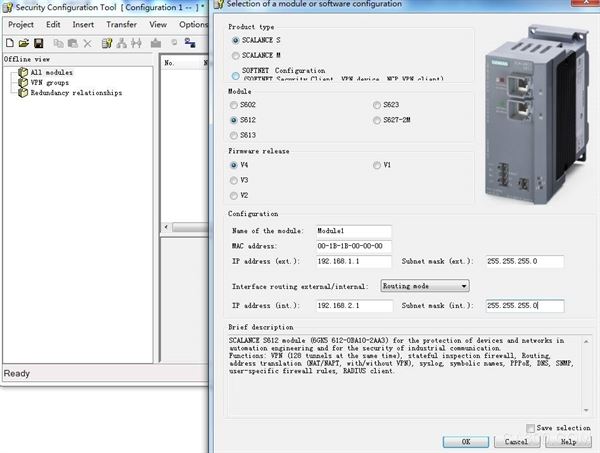The image size is (600, 453).
Task: Select the S627-2M module radio button
Action: (376, 120)
